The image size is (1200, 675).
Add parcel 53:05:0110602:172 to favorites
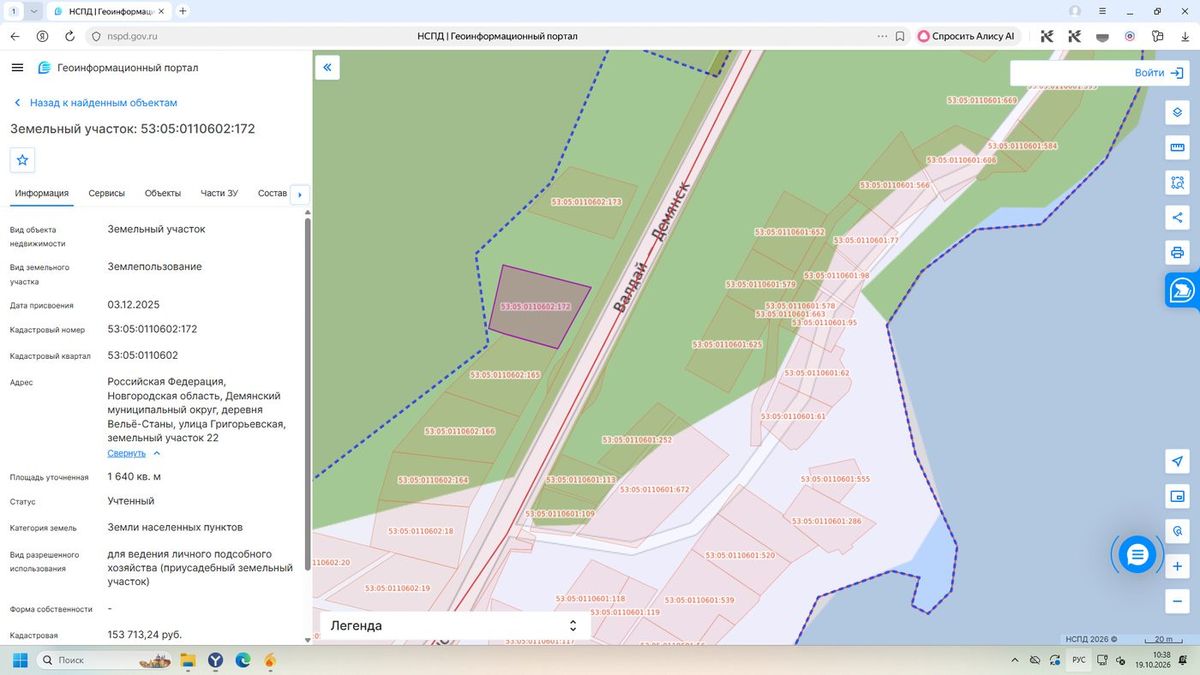[x=23, y=159]
